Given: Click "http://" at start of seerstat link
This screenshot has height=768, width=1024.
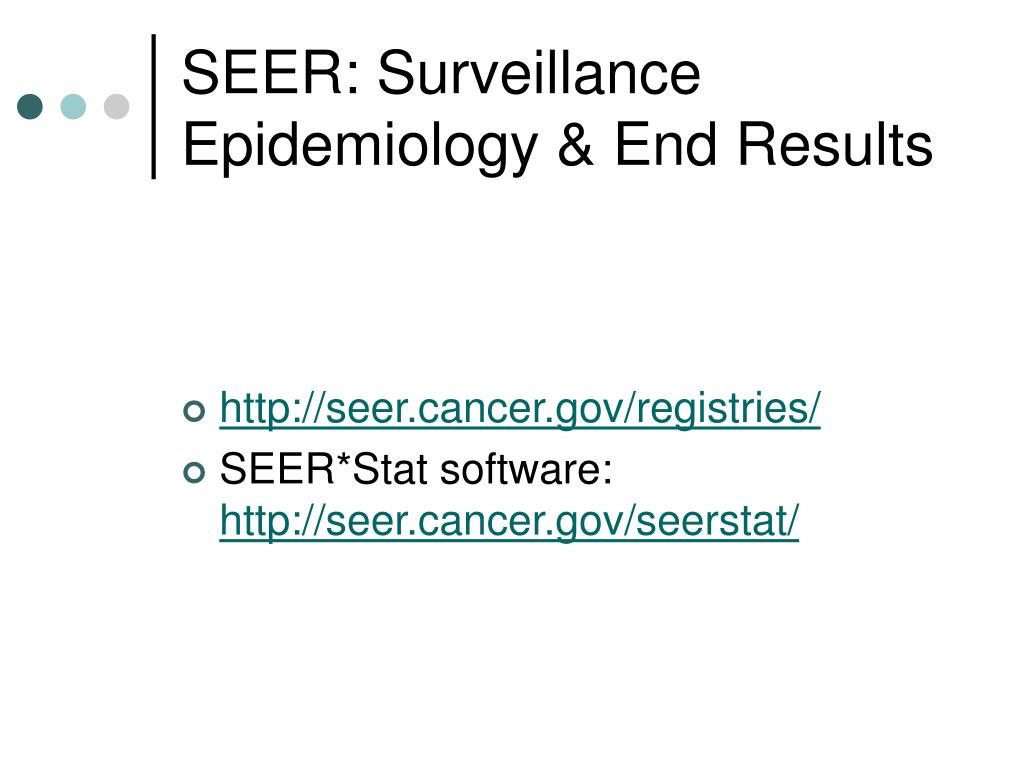Looking at the screenshot, I should pos(272,522).
